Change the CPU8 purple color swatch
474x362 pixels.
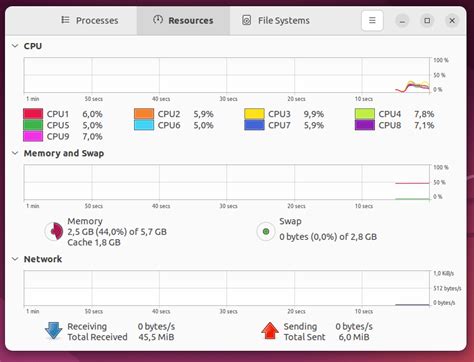pos(365,125)
